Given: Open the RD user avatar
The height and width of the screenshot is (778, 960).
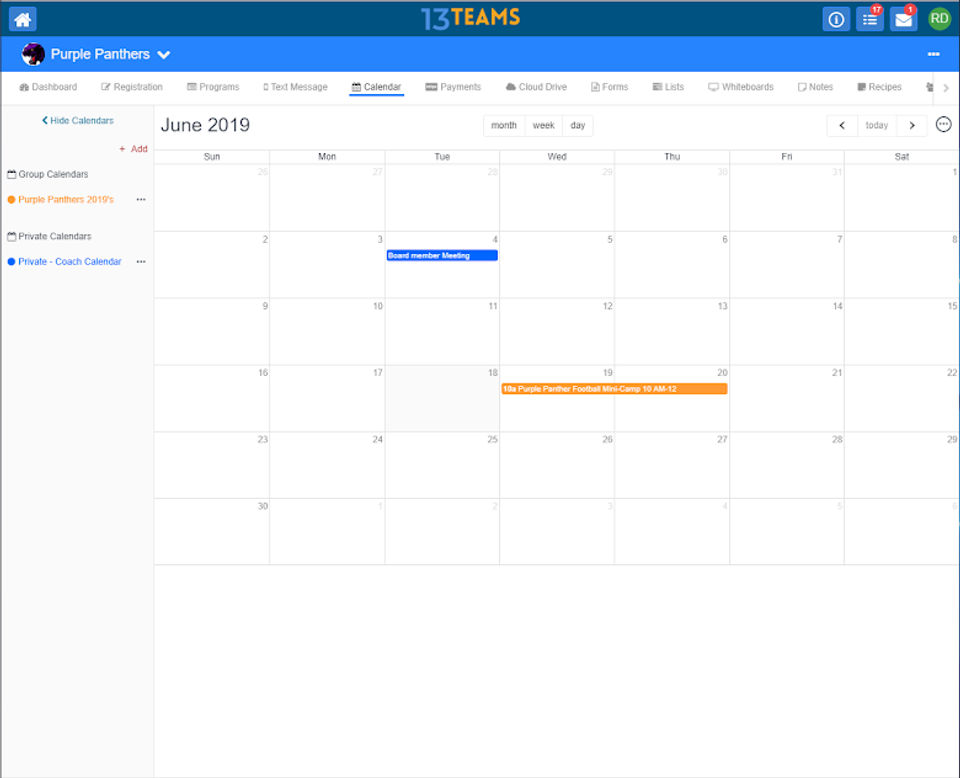Looking at the screenshot, I should click(939, 19).
